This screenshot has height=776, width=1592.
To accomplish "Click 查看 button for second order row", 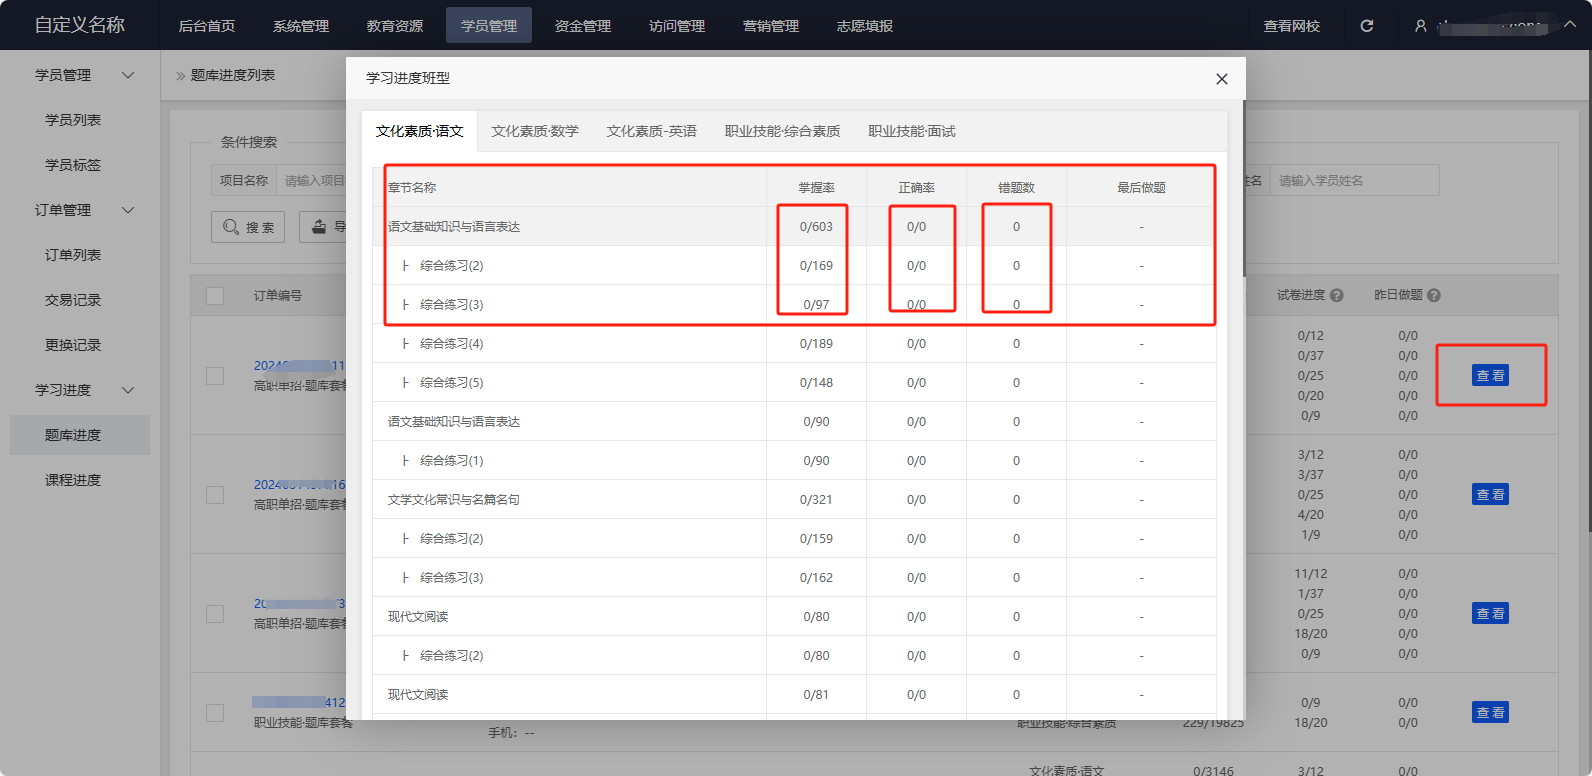I will 1490,494.
